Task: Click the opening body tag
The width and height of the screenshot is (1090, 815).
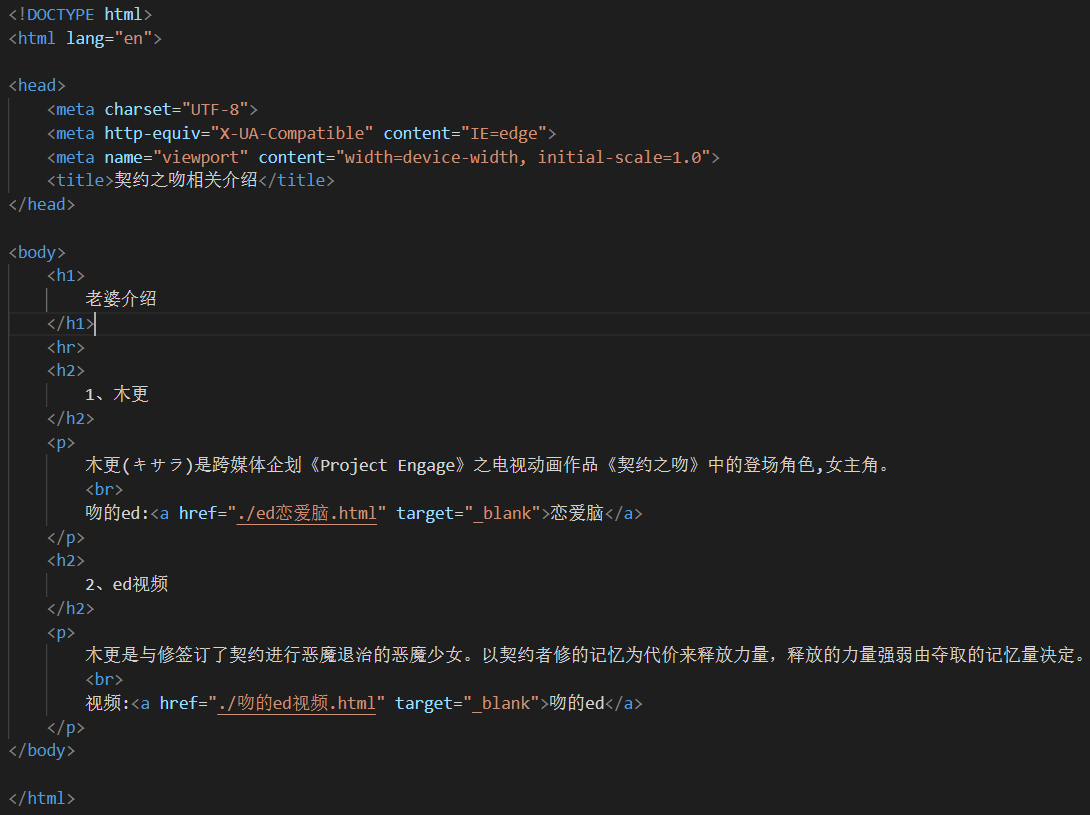Action: 37,253
